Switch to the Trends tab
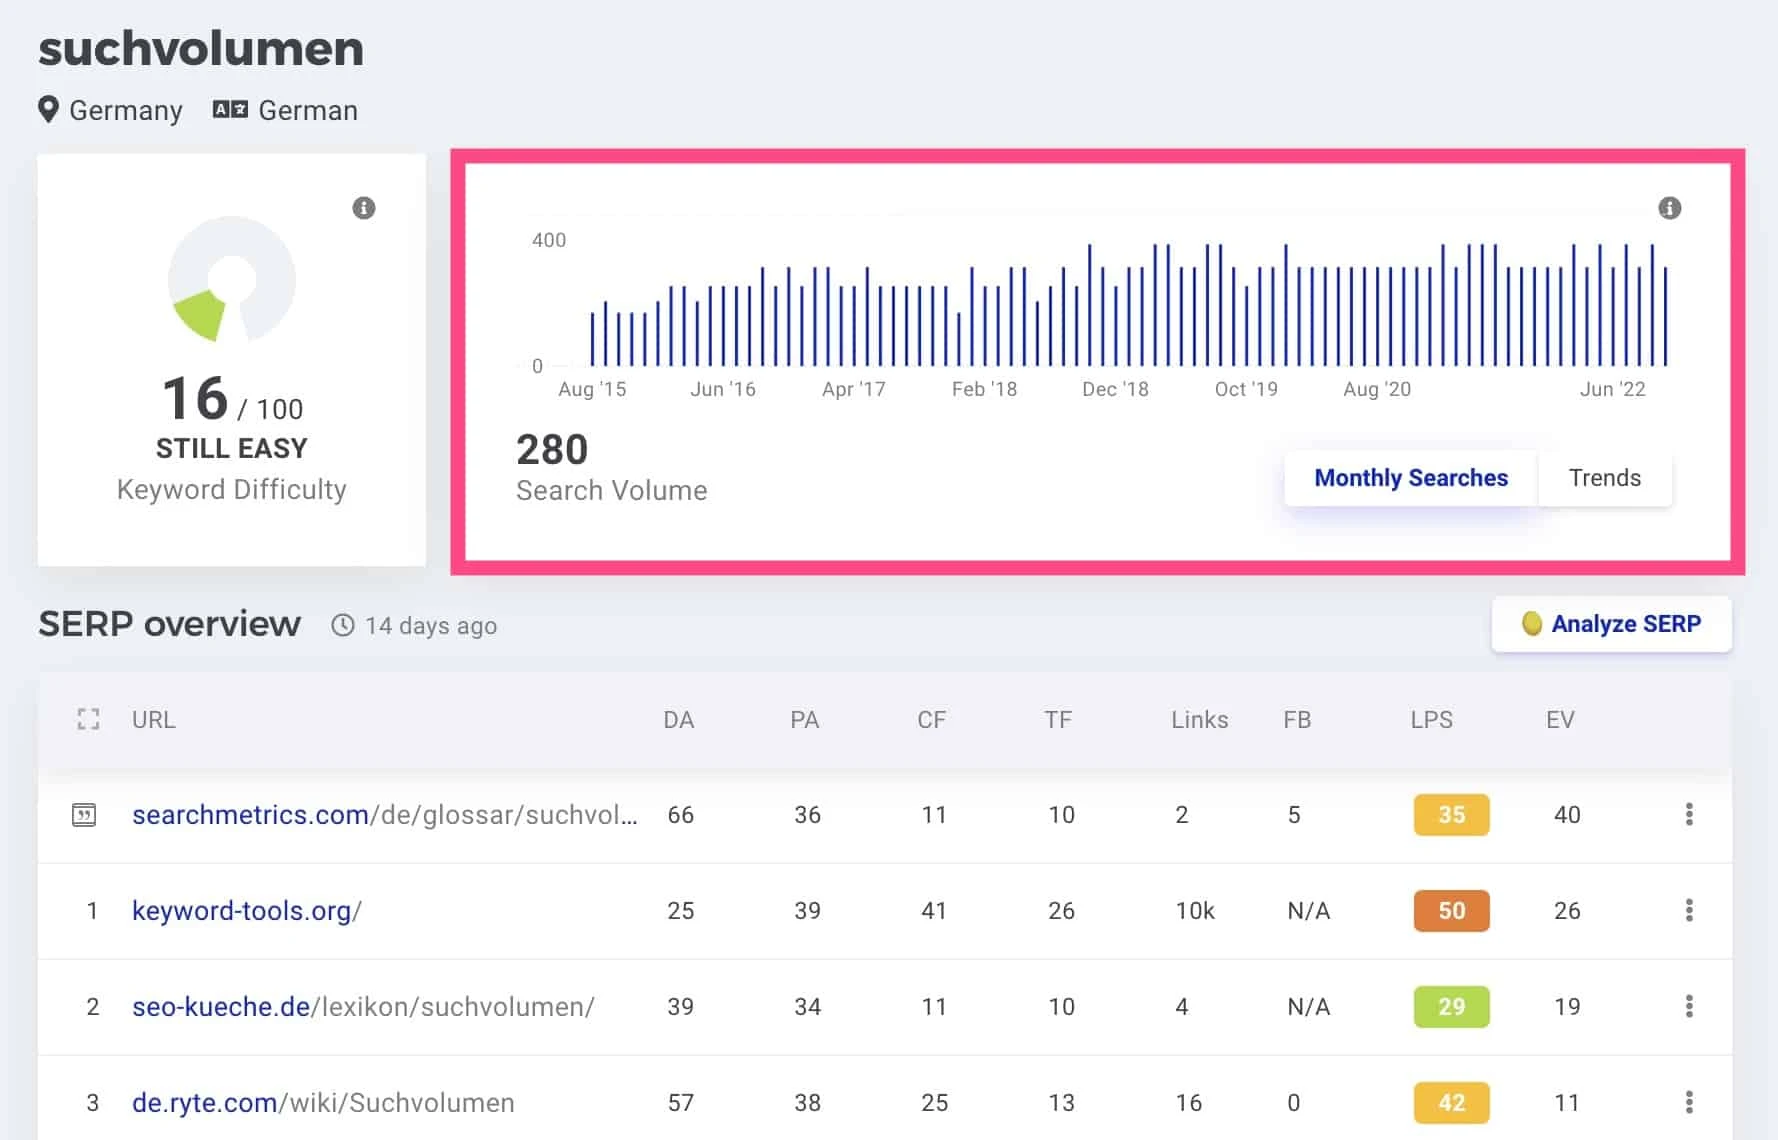The width and height of the screenshot is (1778, 1140). (x=1604, y=478)
